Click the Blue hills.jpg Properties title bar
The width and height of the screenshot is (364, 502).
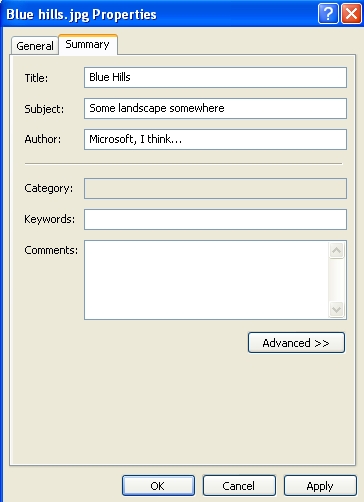point(158,14)
